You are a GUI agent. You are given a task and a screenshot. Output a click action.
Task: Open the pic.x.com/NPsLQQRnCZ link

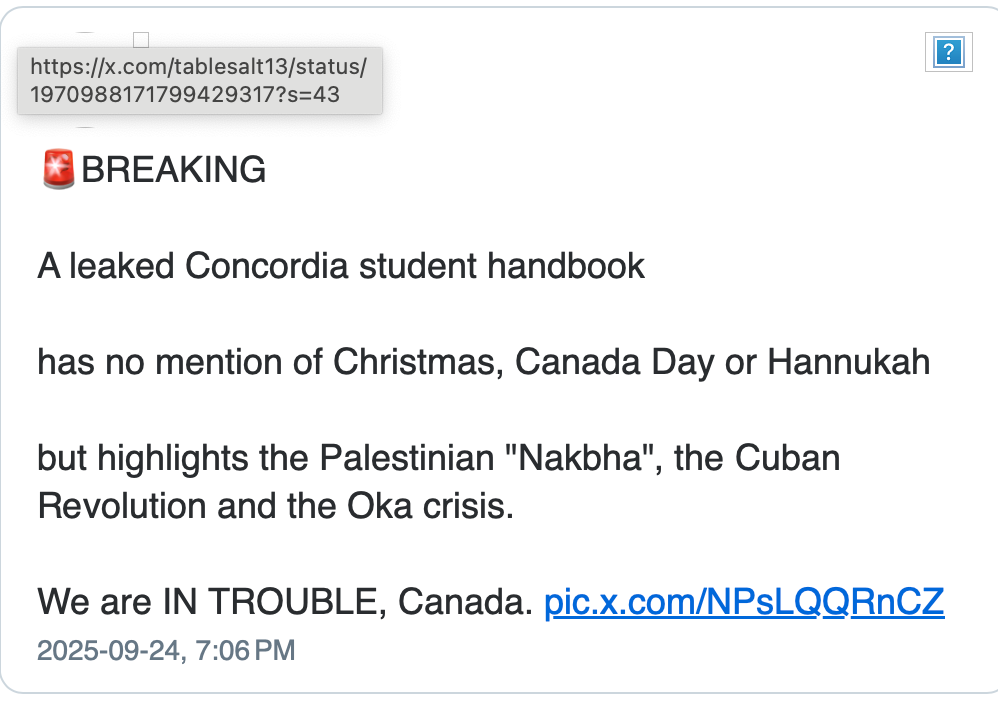pos(744,602)
